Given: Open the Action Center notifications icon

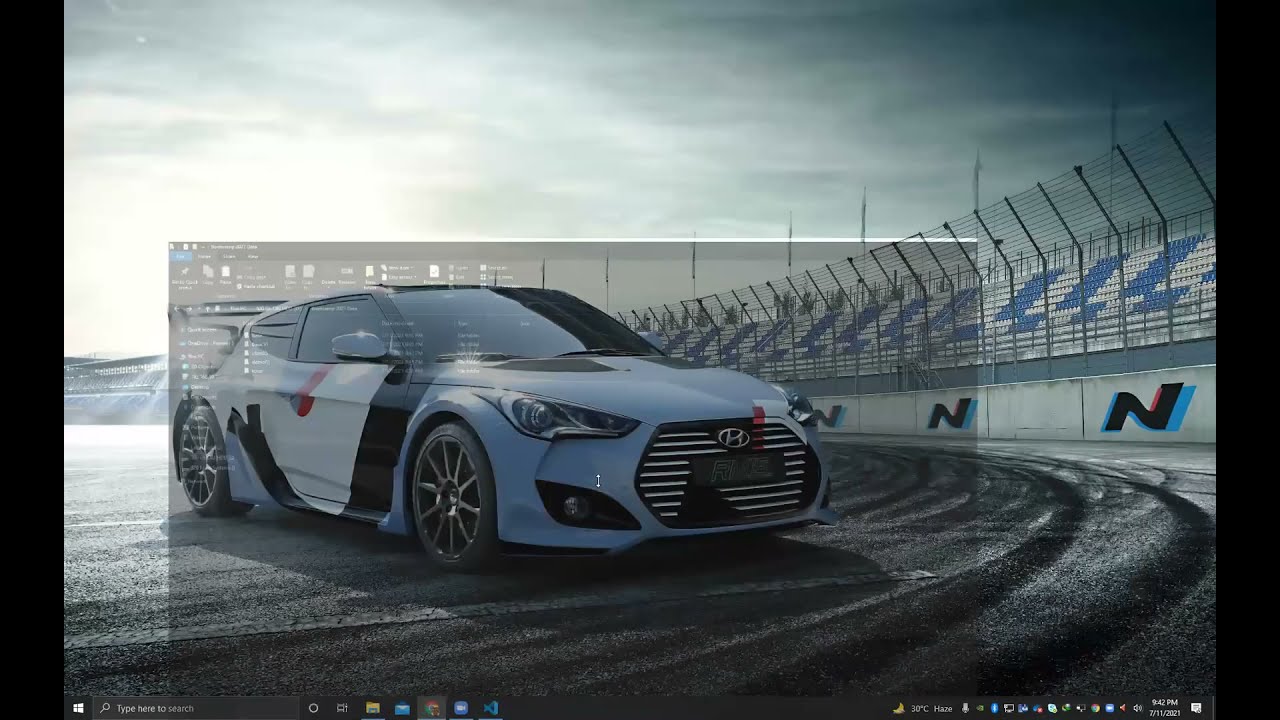Looking at the screenshot, I should pyautogui.click(x=1196, y=708).
